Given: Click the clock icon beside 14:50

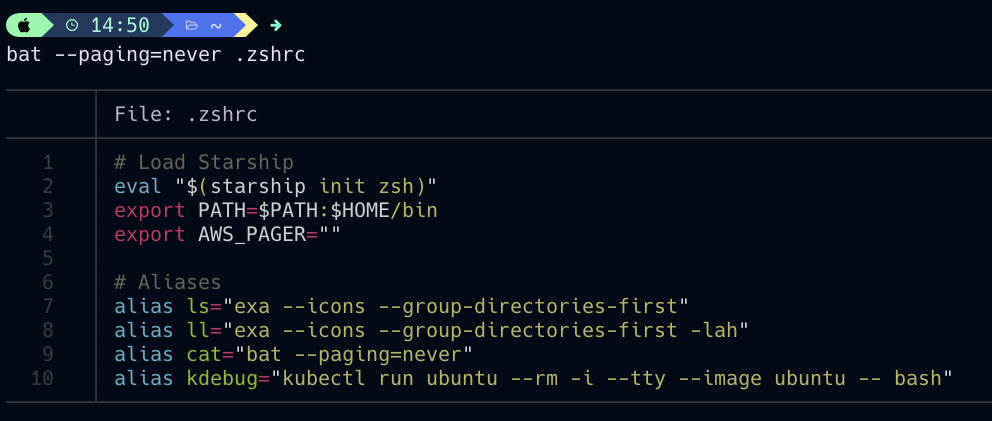Looking at the screenshot, I should point(72,25).
